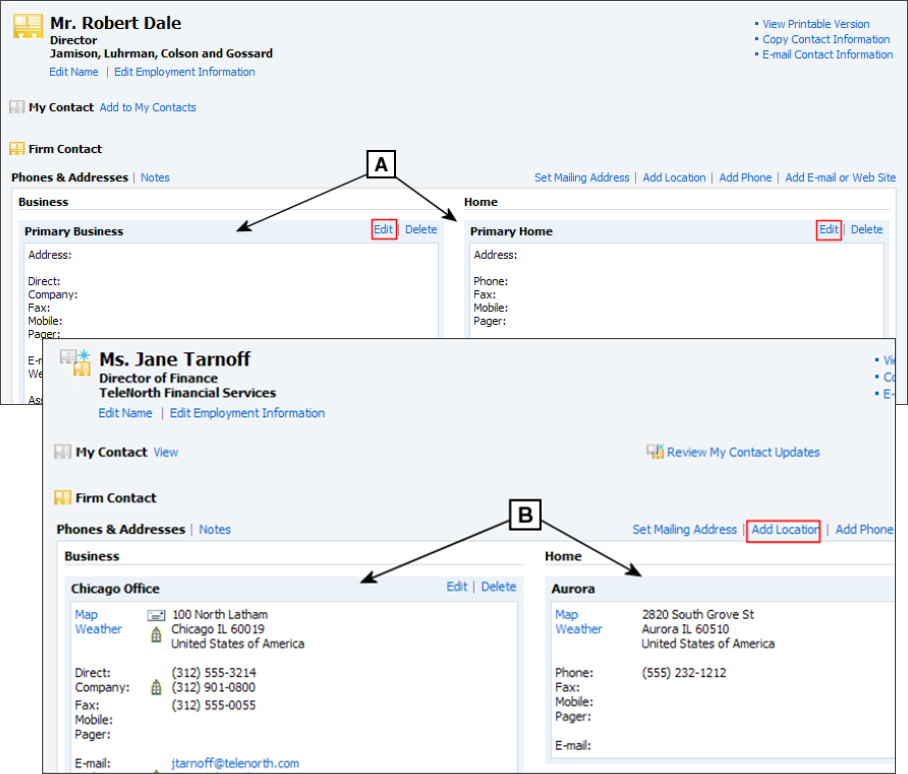Click Add Location in Jane Tarnoff's window
Screen dimensions: 908x774
(x=785, y=529)
